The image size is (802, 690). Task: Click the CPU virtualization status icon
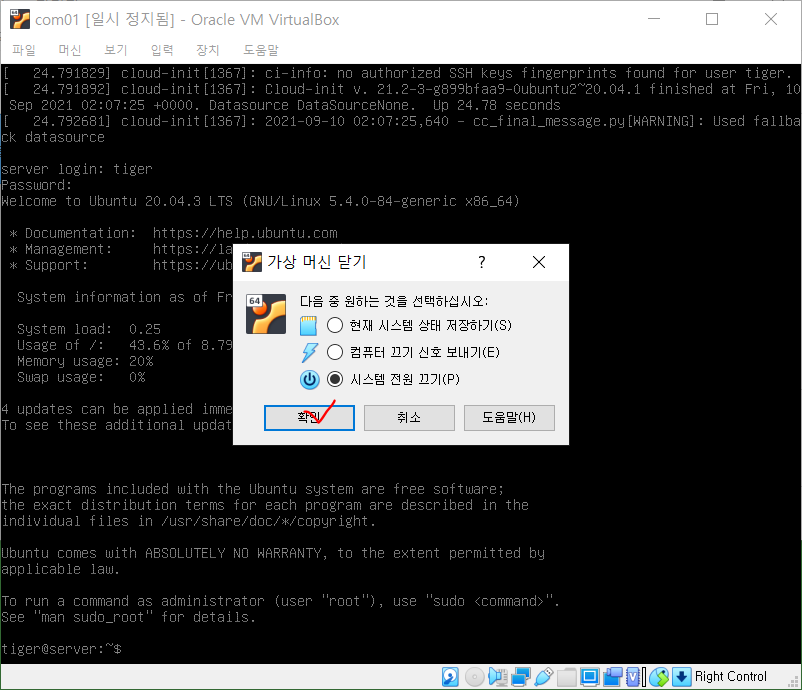pos(633,677)
